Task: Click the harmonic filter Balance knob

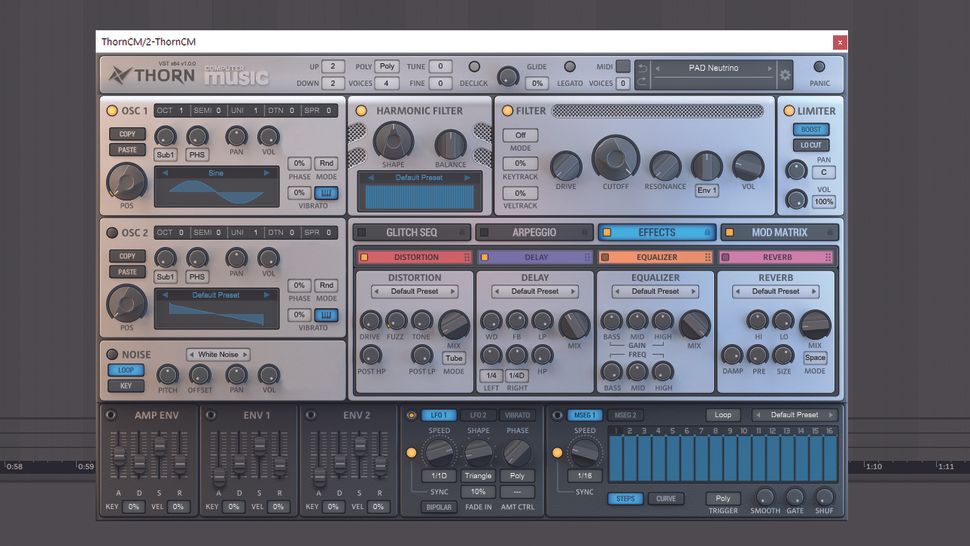Action: pos(450,145)
